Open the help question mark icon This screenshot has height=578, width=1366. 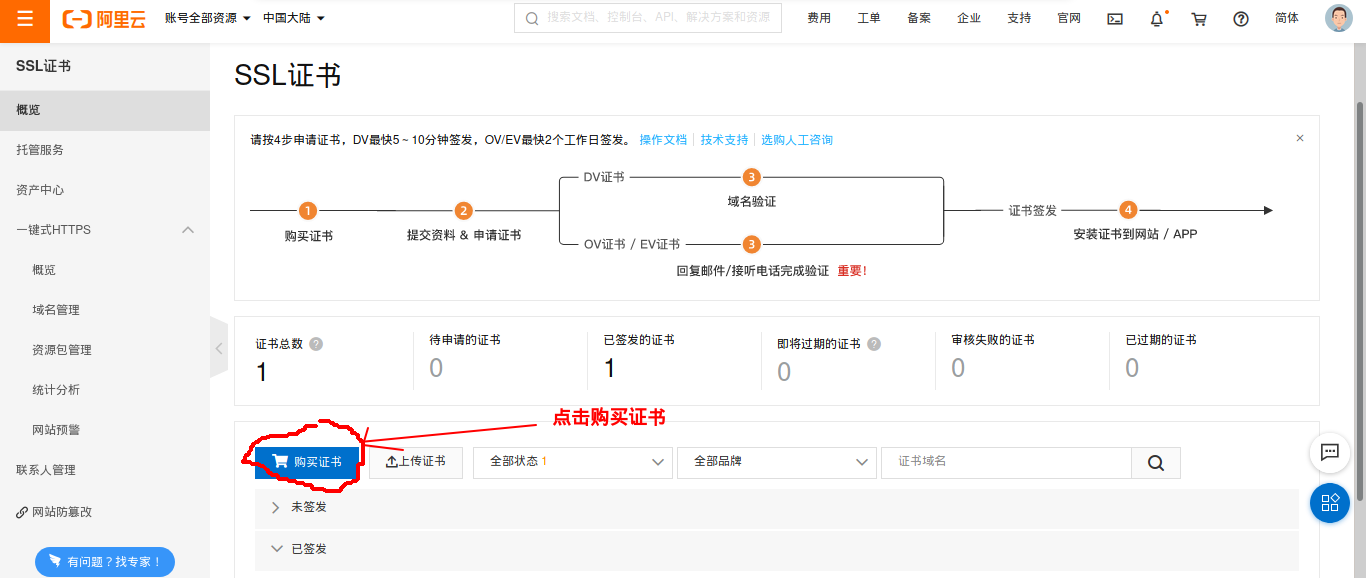[1241, 19]
